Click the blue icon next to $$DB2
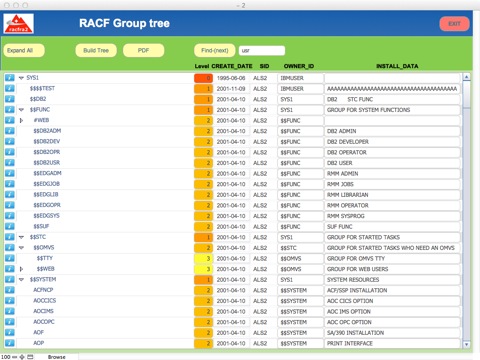Image resolution: width=480 pixels, height=360 pixels. (10, 99)
